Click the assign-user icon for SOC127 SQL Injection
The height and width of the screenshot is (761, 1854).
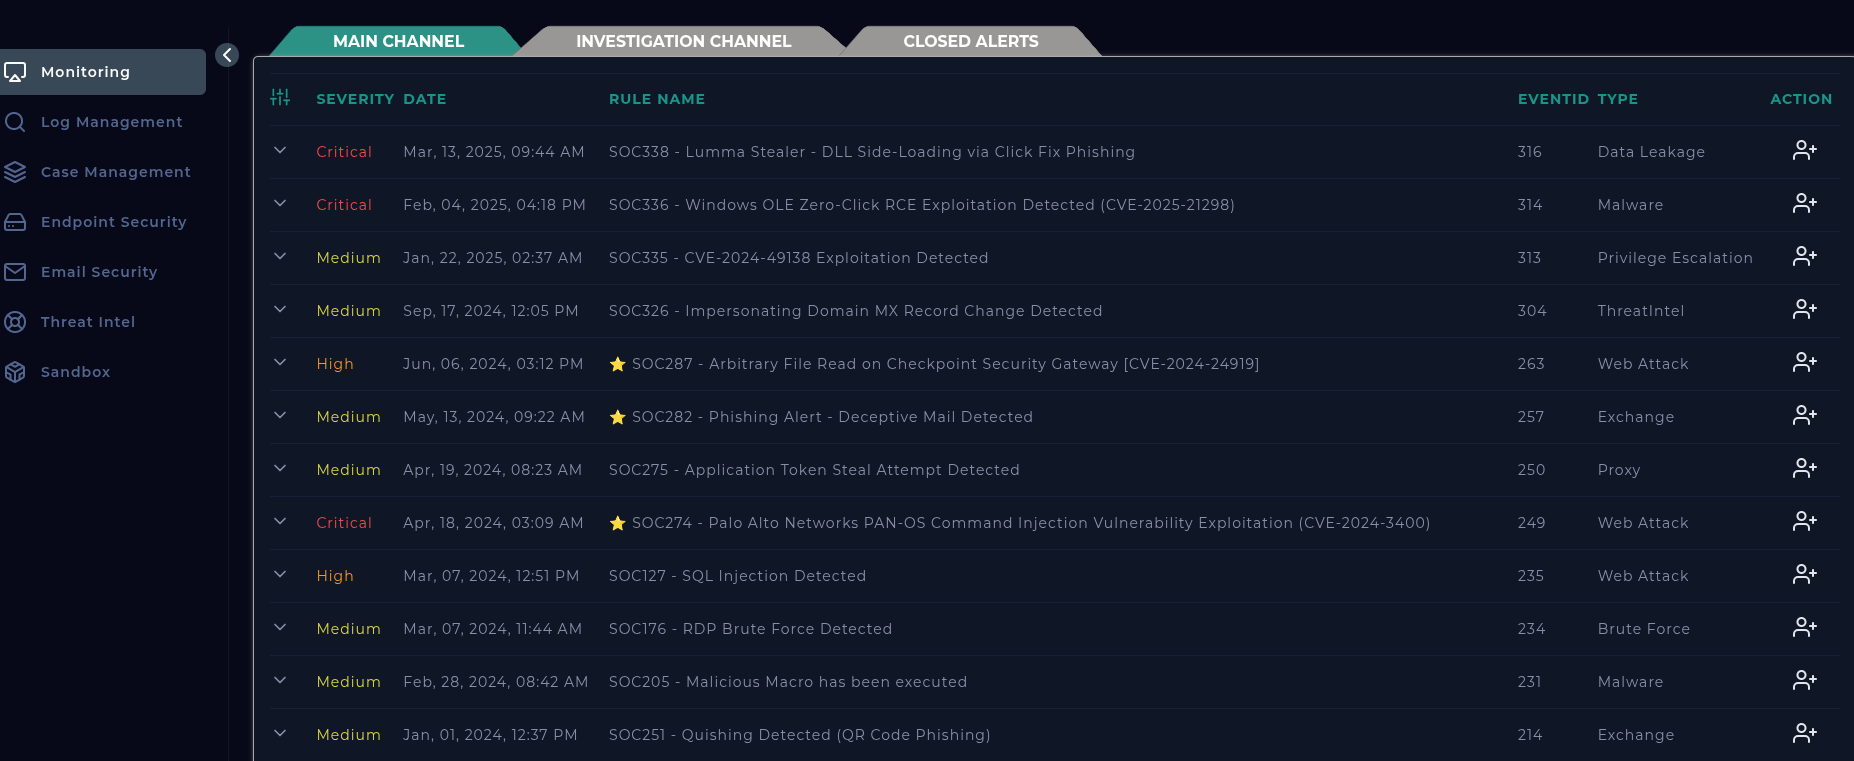(1804, 575)
